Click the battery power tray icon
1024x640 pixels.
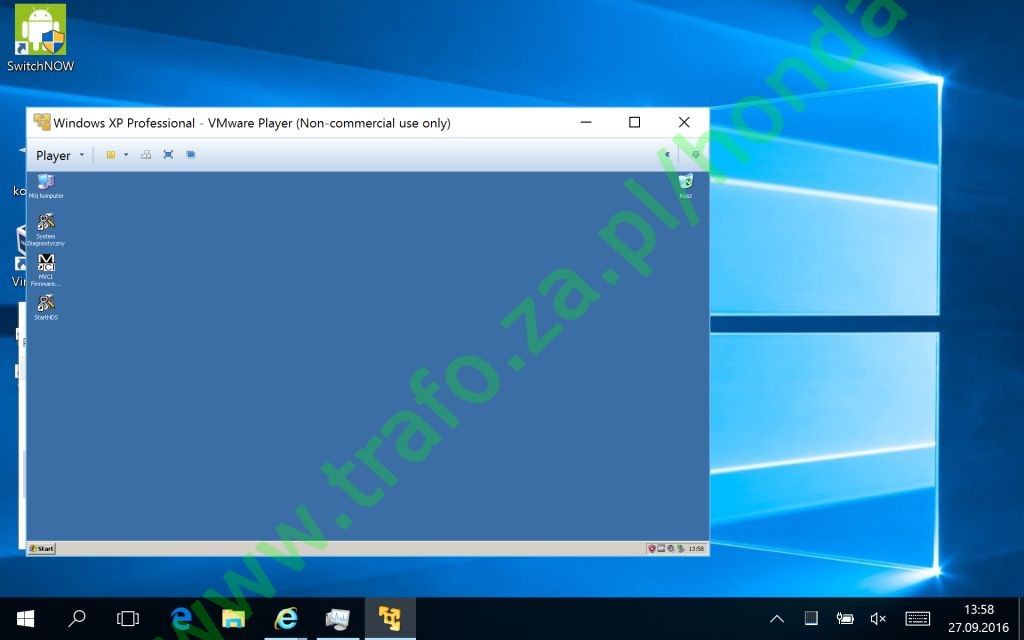844,618
